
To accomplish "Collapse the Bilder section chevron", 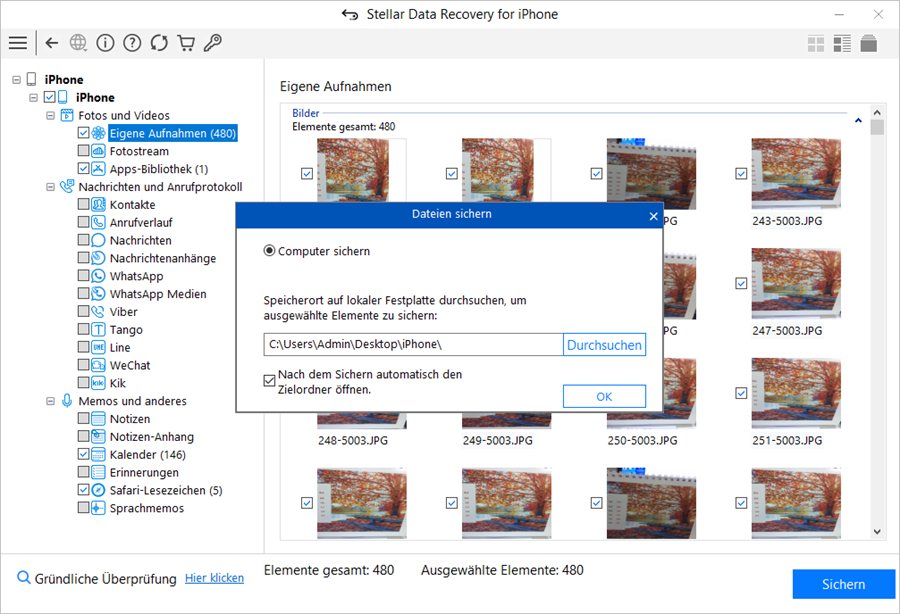I will tap(858, 120).
